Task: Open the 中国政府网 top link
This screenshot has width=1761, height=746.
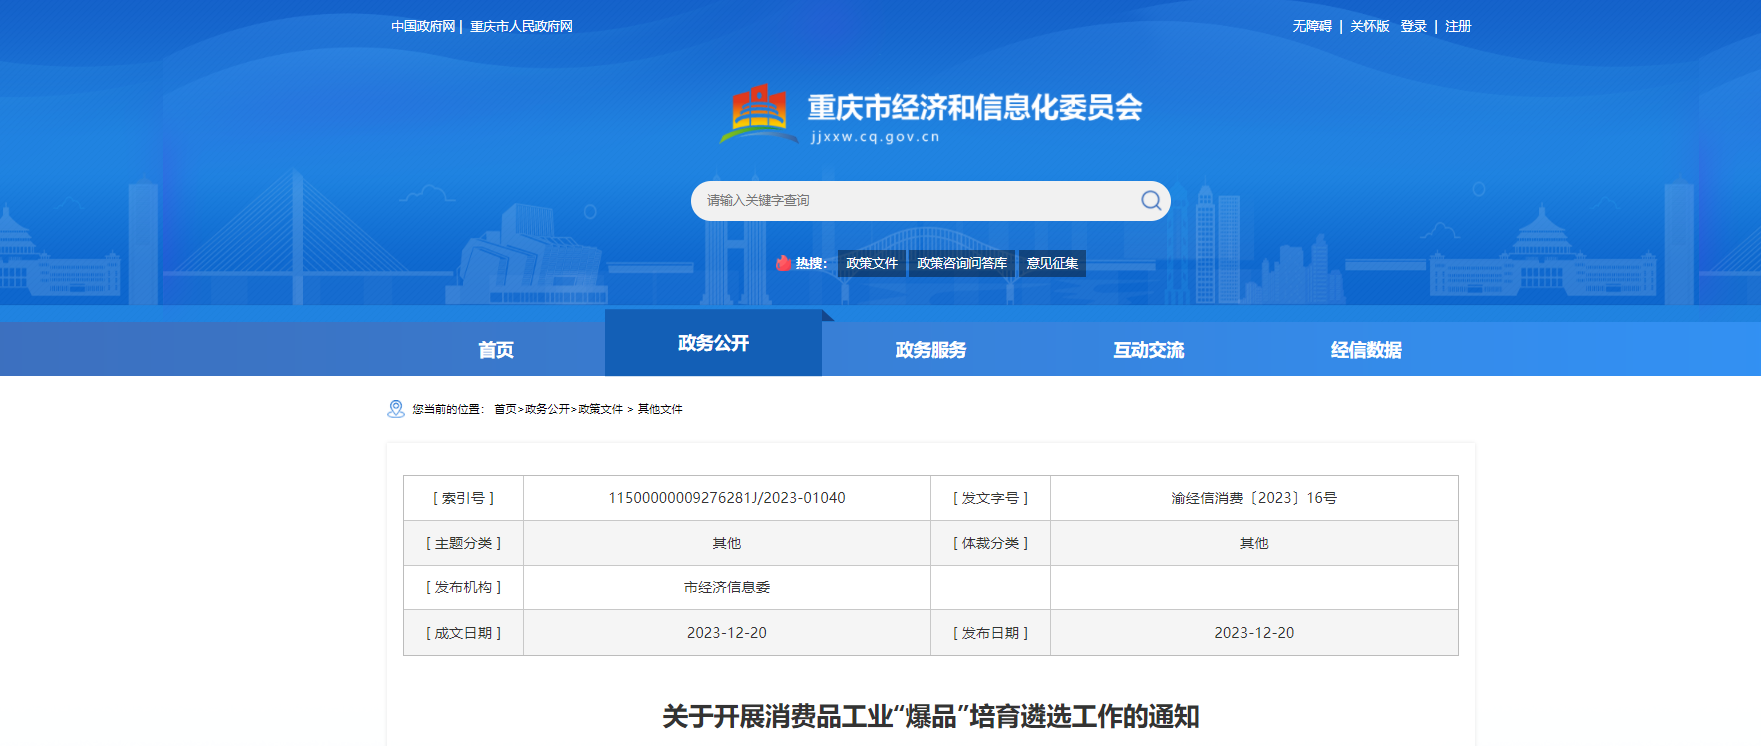Action: [422, 26]
